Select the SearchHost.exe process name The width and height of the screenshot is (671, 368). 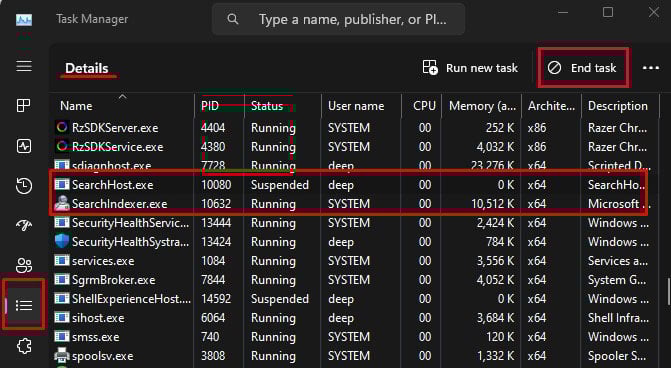pyautogui.click(x=113, y=185)
